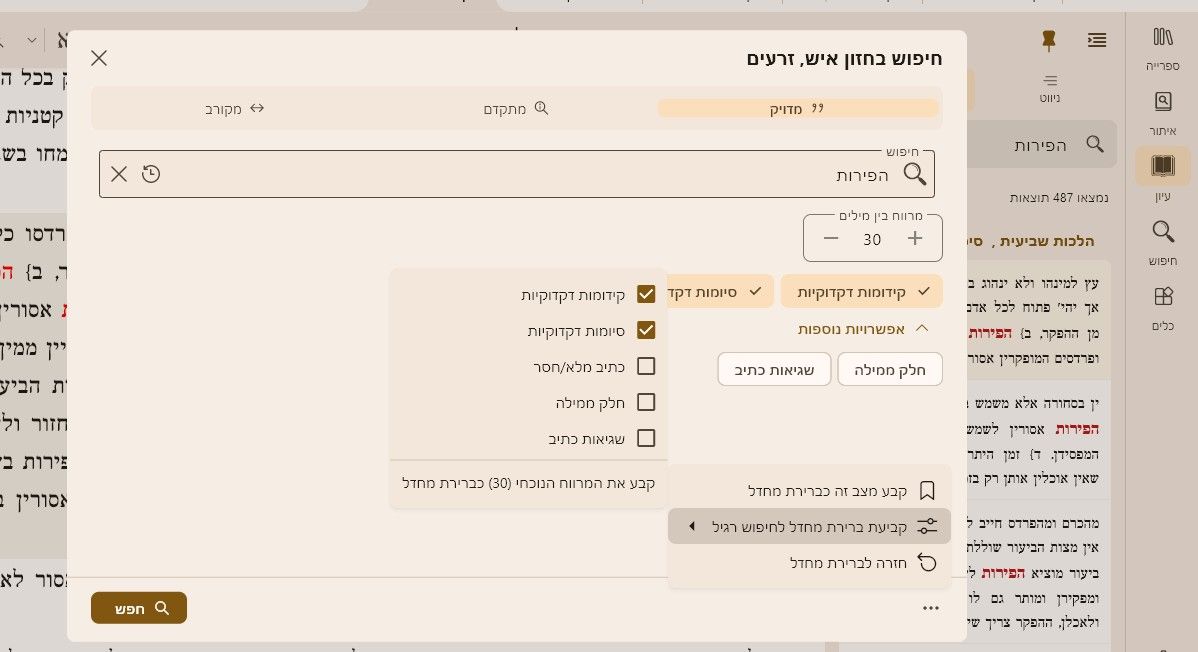Click the font size dropdown arrow at top left
The height and width of the screenshot is (652, 1198).
point(31,40)
